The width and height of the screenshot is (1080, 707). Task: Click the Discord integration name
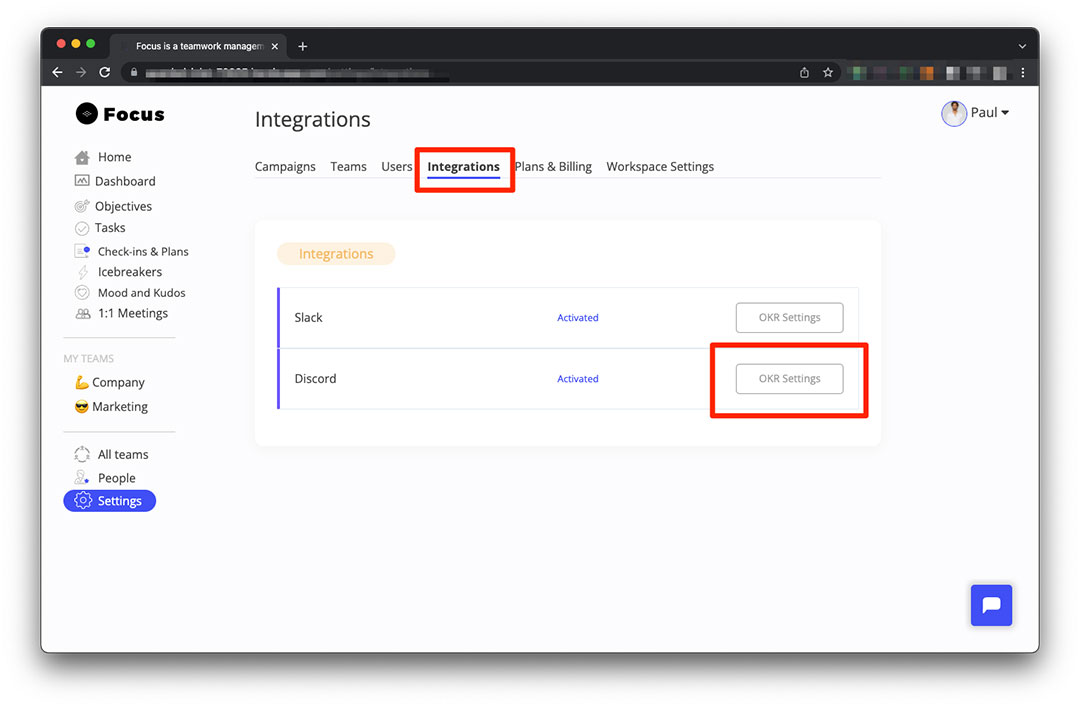point(315,379)
